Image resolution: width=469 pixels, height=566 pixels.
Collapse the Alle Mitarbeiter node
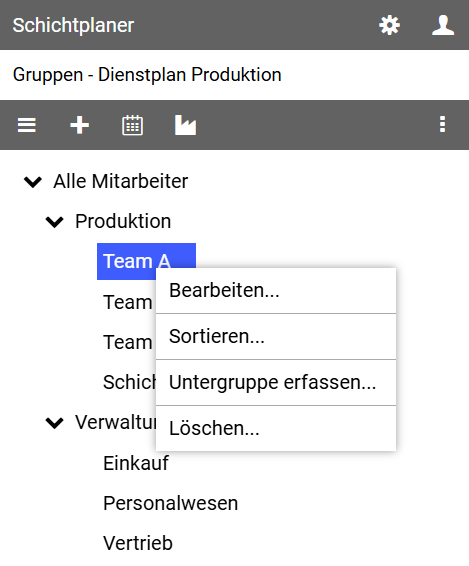point(33,182)
